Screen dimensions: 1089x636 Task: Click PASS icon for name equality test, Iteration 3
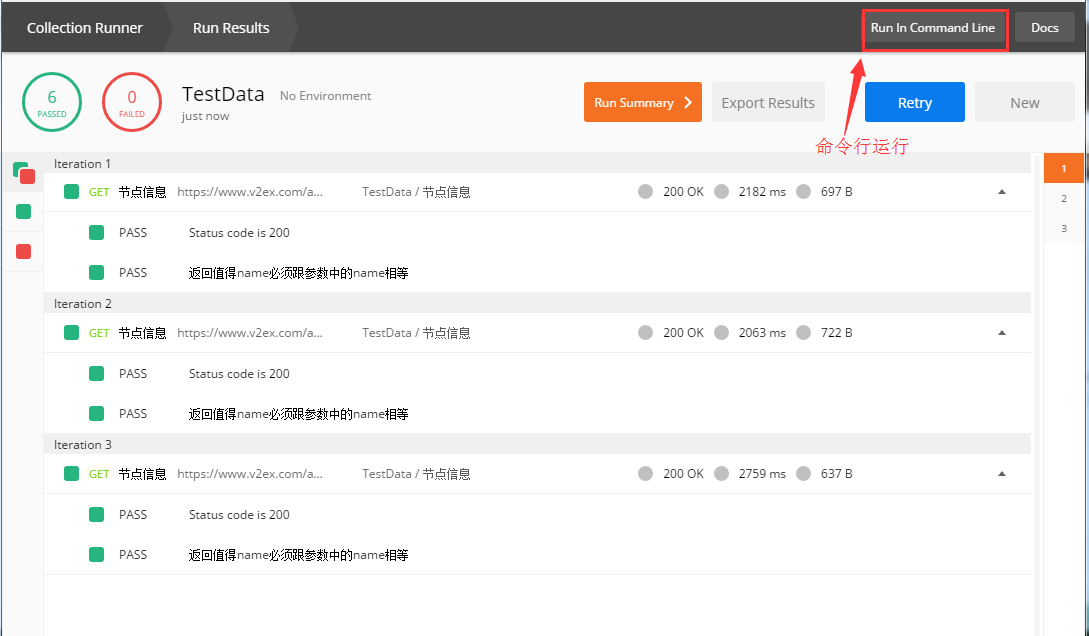tap(97, 554)
